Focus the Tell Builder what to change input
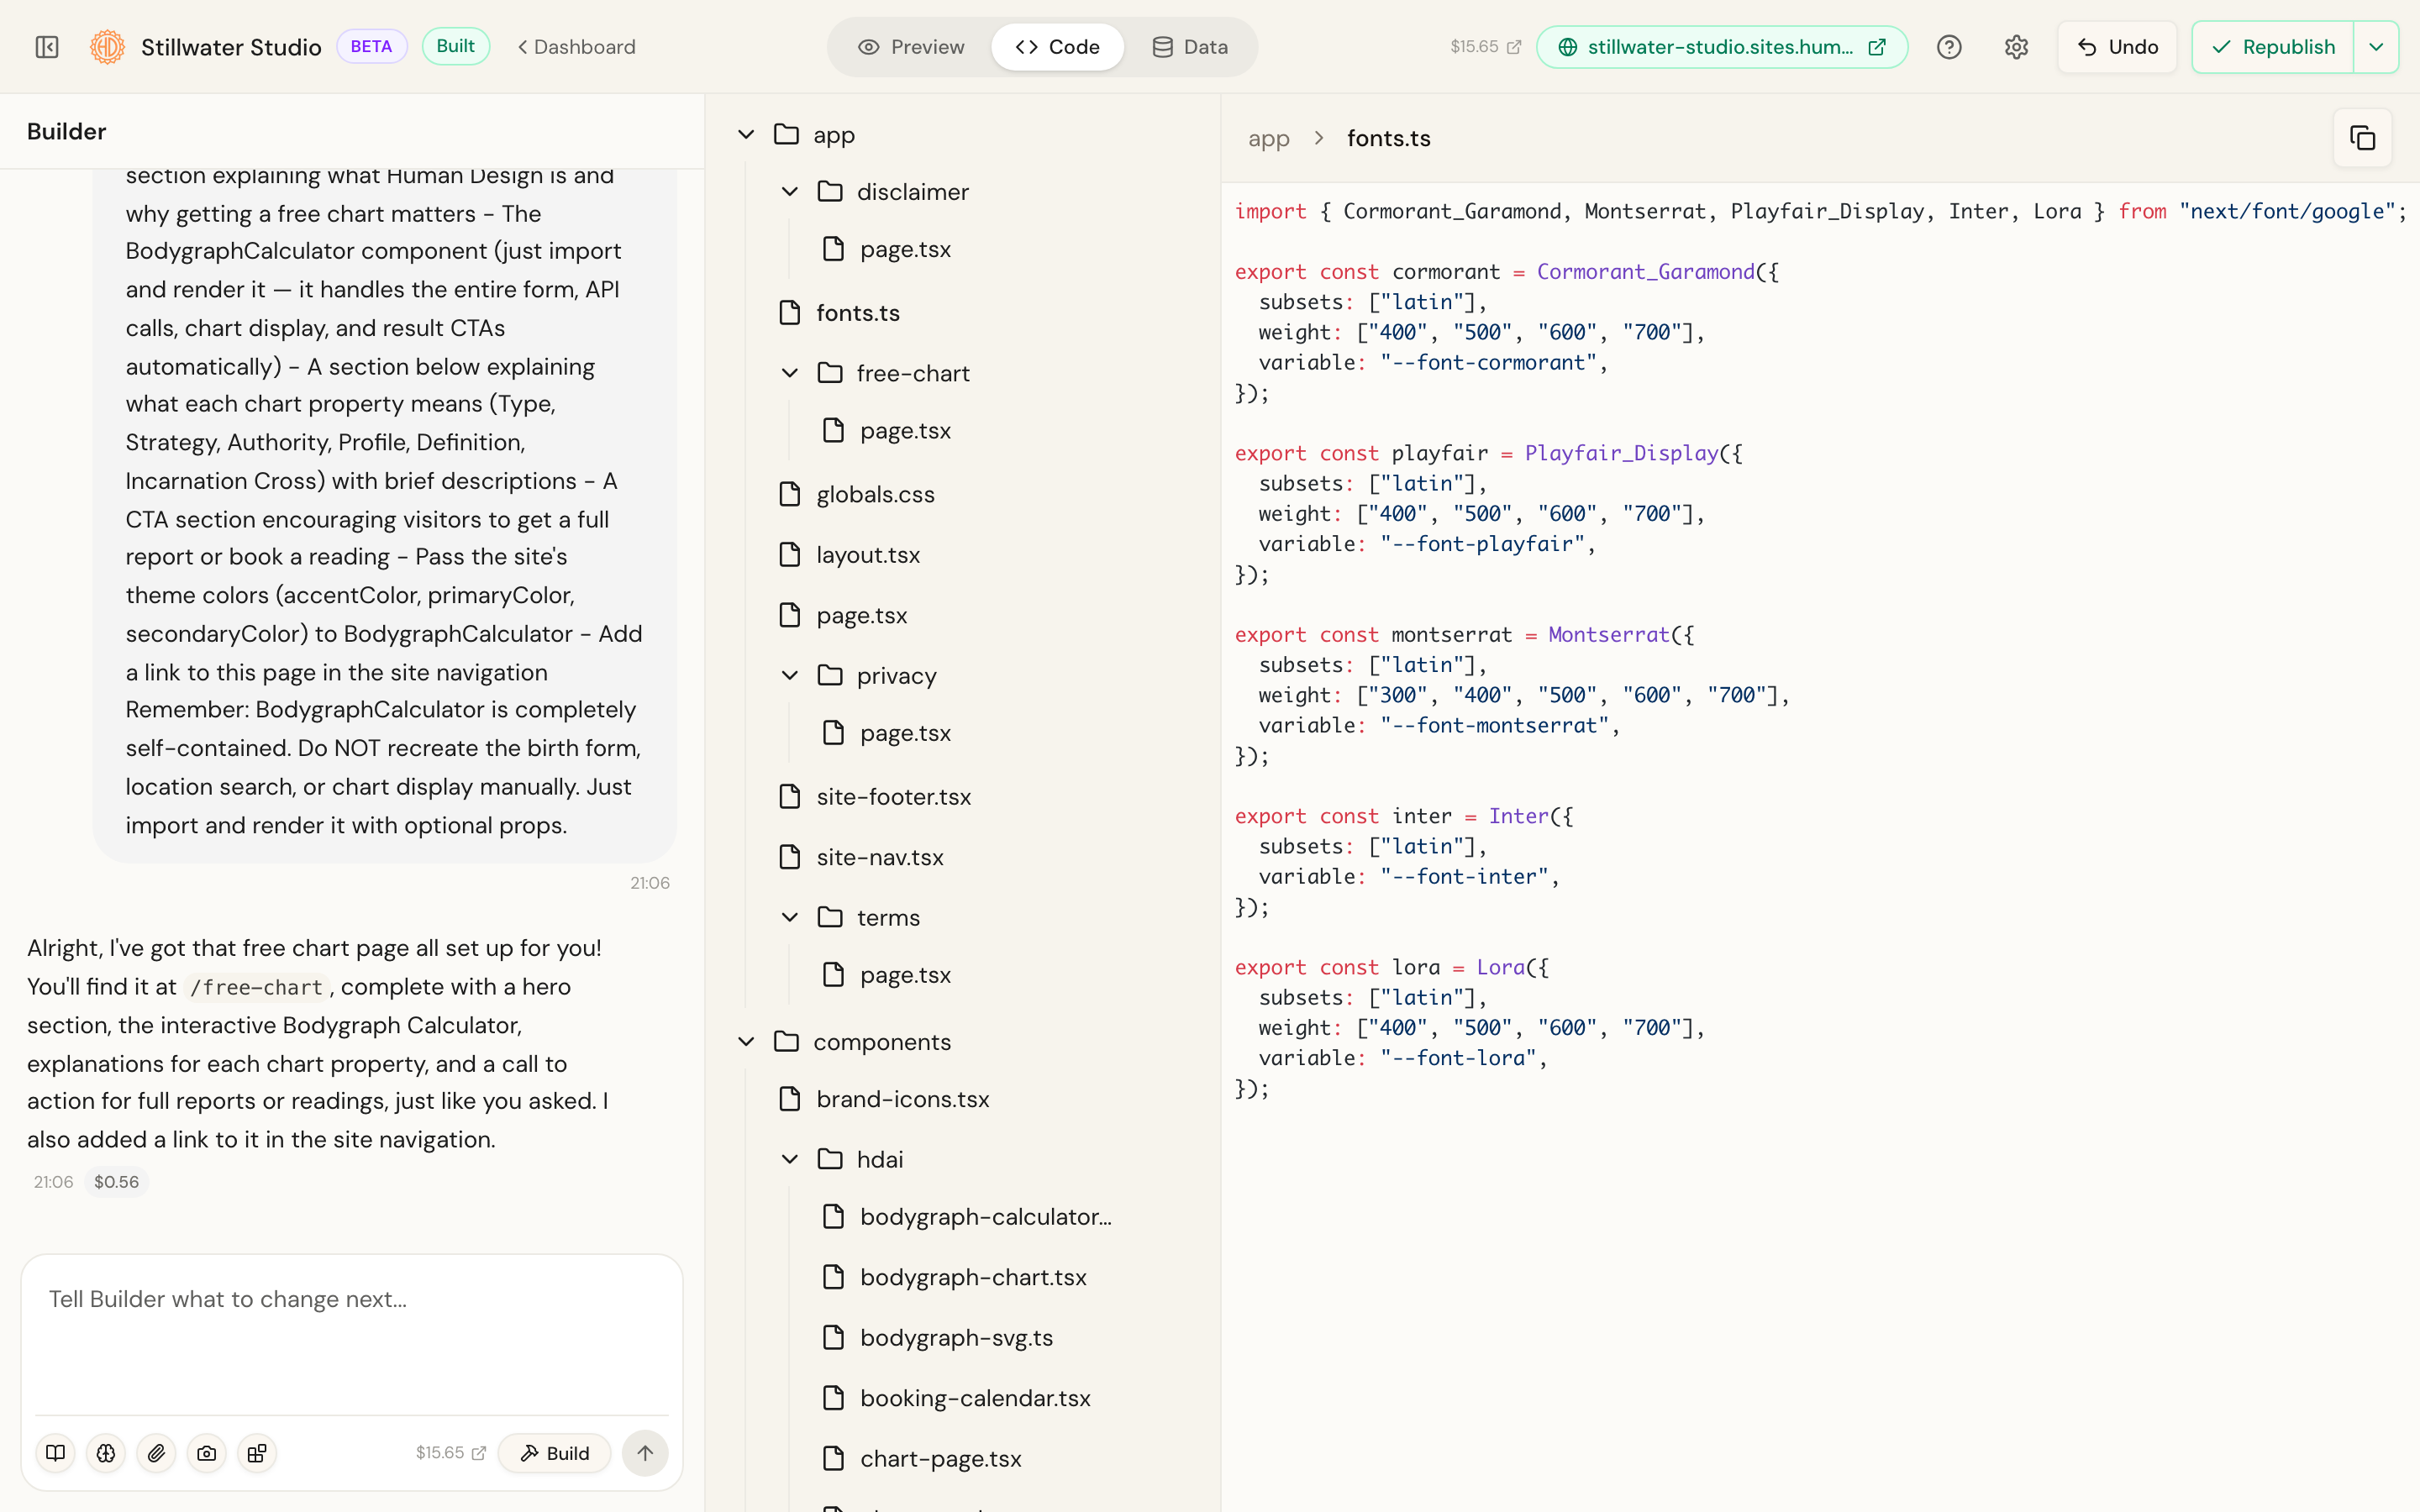2420x1512 pixels. pyautogui.click(x=352, y=1334)
